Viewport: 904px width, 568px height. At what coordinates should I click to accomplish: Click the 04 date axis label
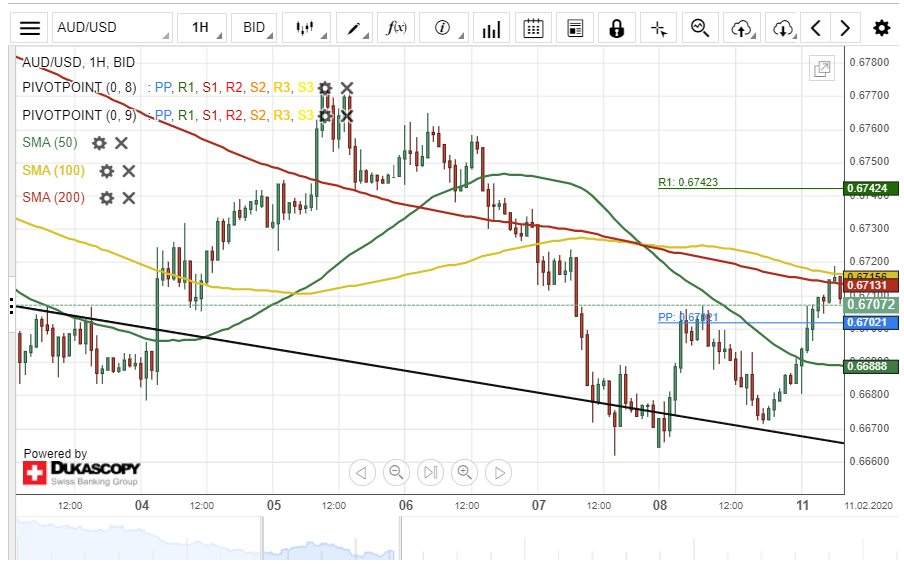tap(142, 506)
